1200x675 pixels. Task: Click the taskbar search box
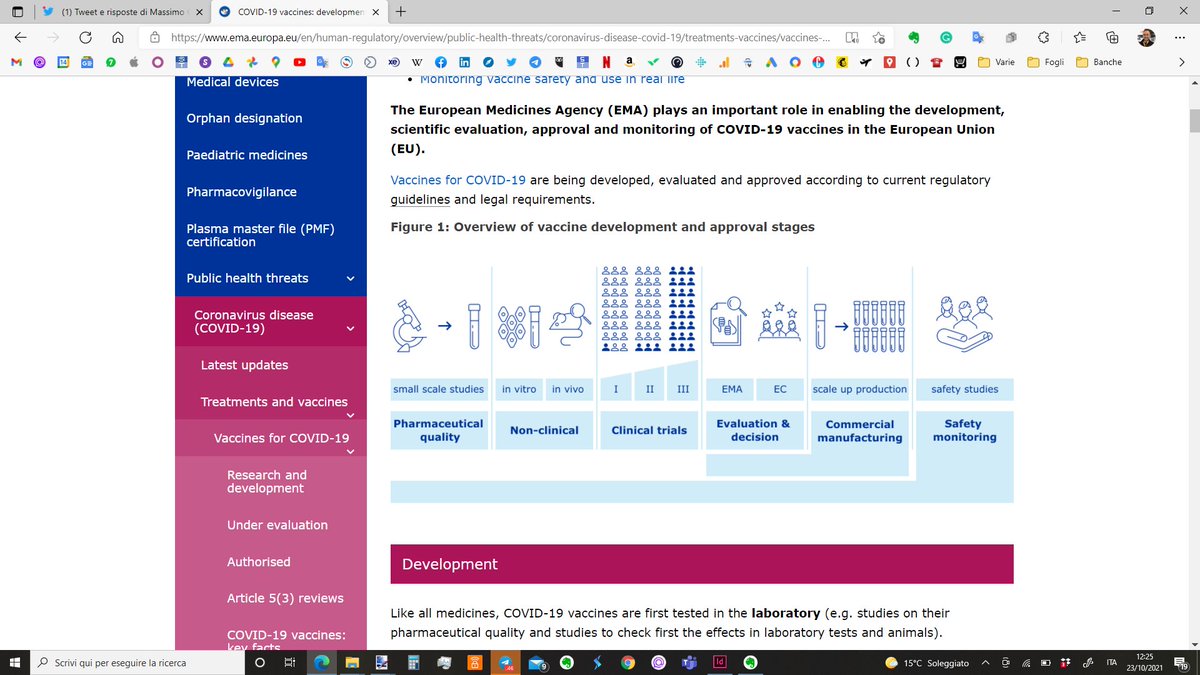tap(136, 662)
